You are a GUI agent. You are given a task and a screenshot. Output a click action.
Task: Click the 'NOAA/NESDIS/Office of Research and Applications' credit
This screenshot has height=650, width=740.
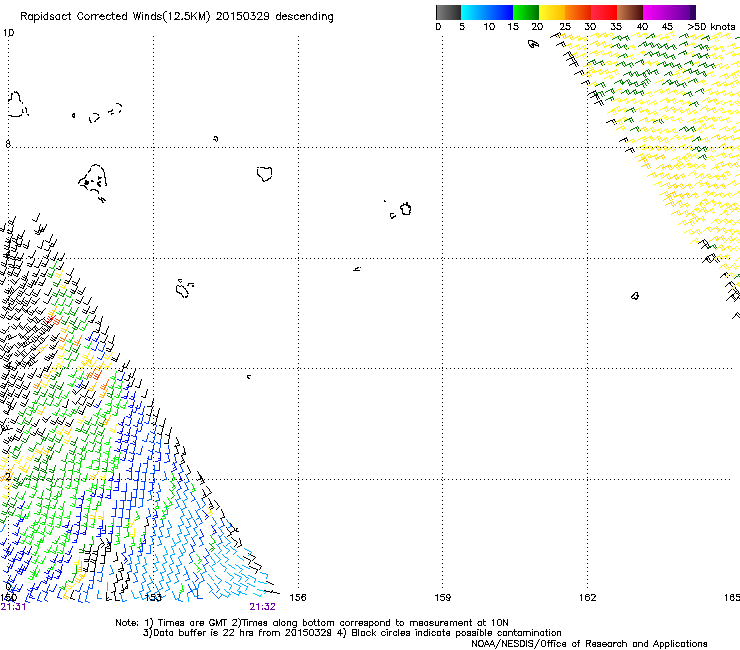point(589,644)
